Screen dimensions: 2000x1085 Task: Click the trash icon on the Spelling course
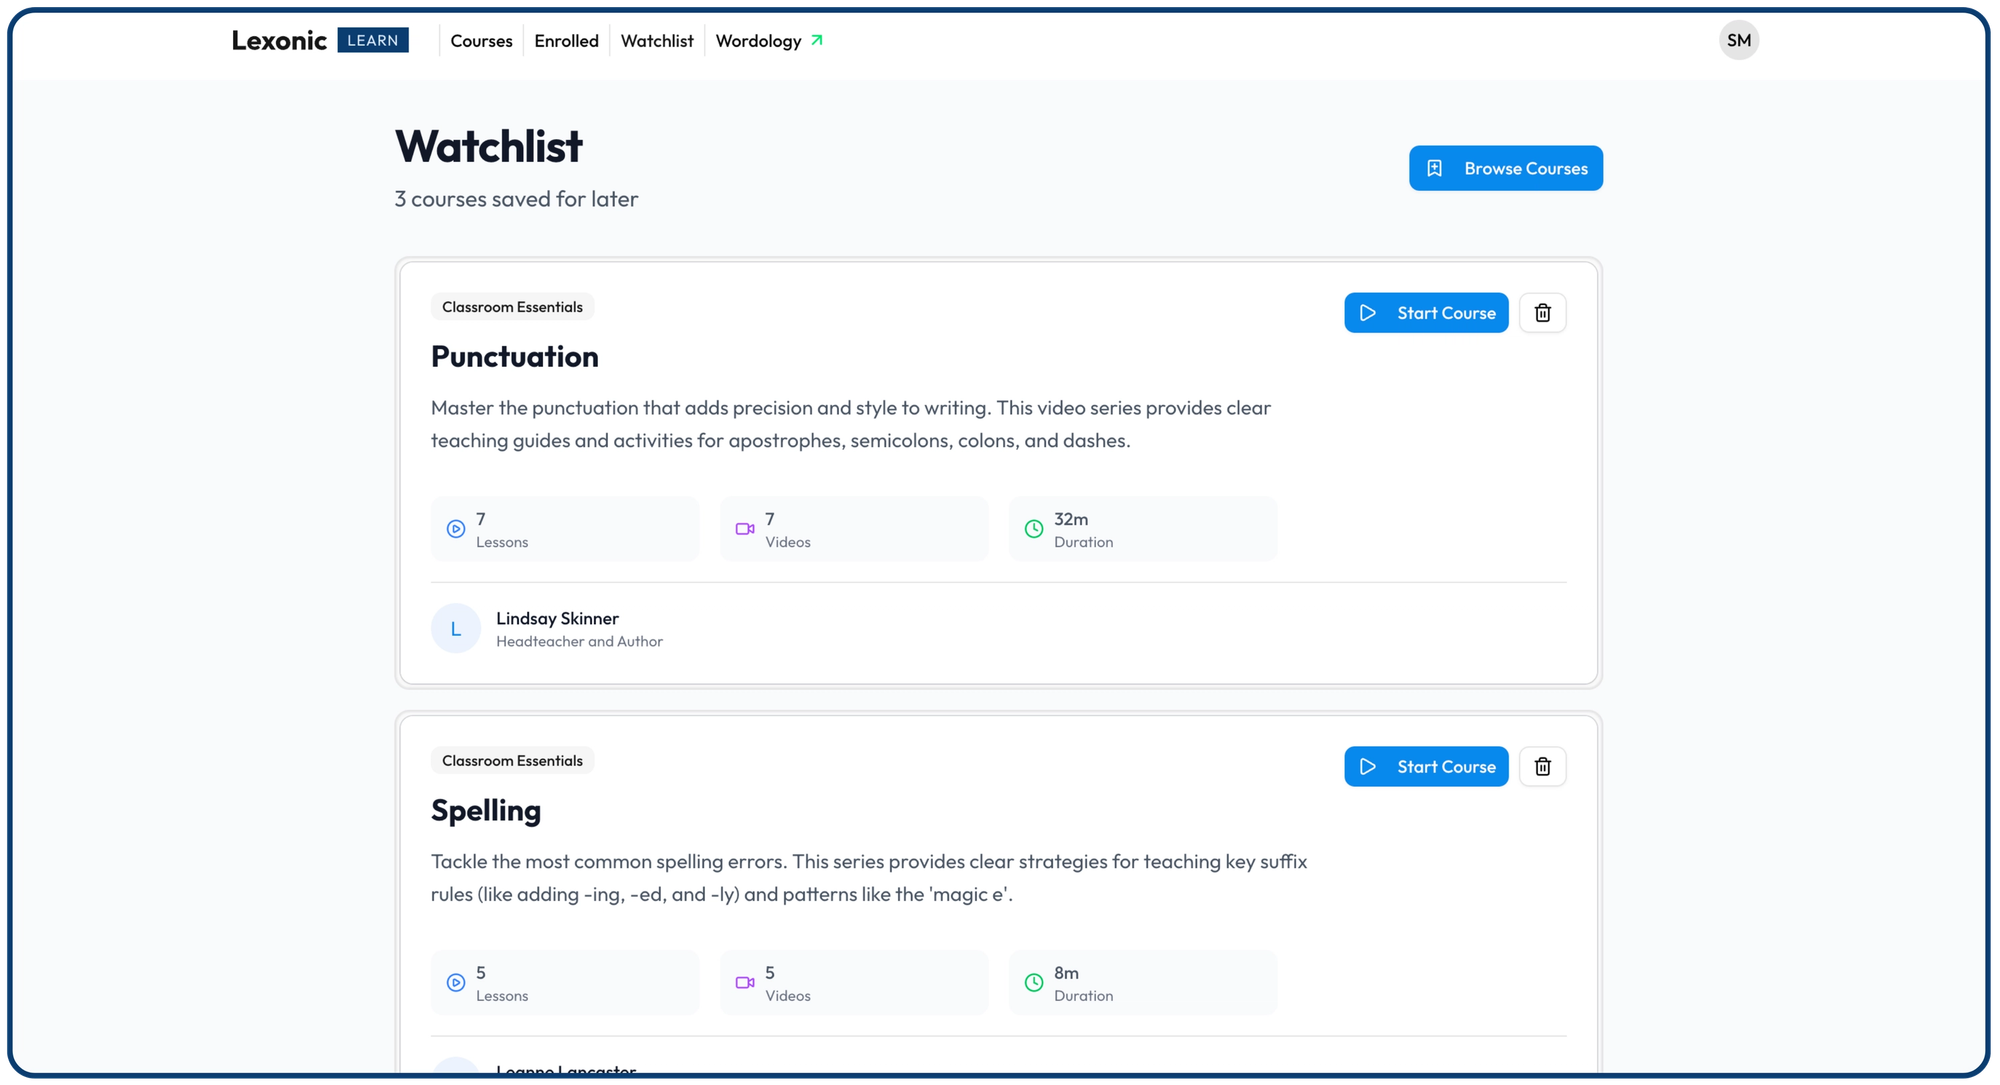click(x=1543, y=766)
